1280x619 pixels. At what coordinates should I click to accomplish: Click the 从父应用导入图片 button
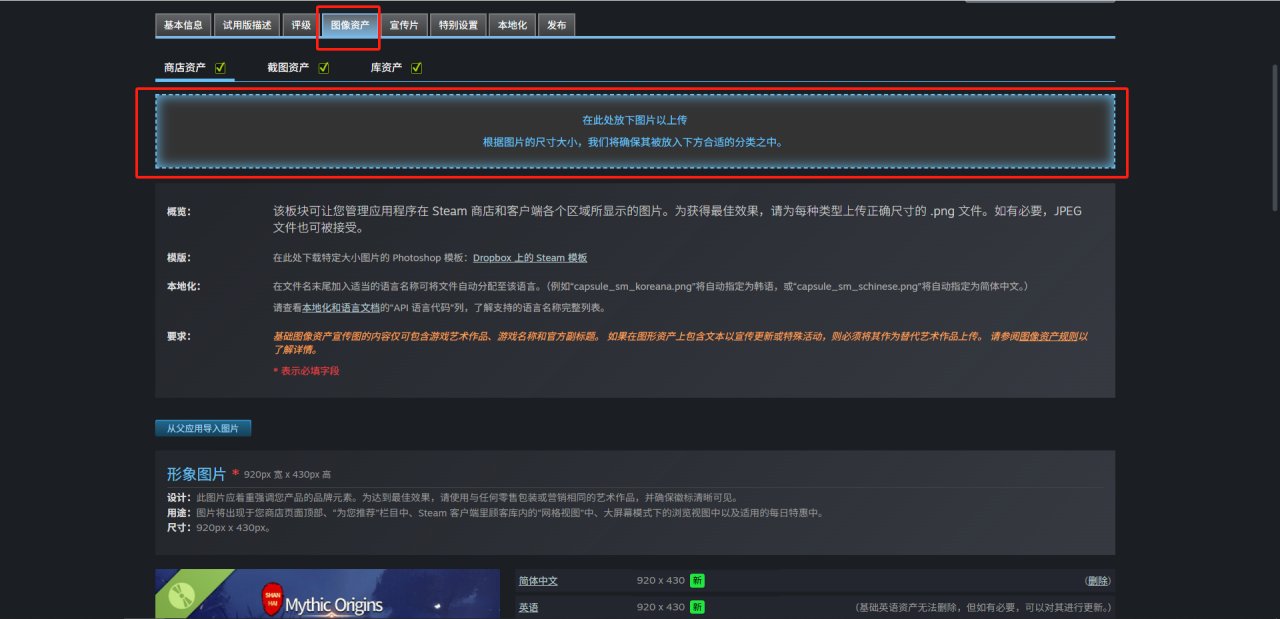point(203,428)
